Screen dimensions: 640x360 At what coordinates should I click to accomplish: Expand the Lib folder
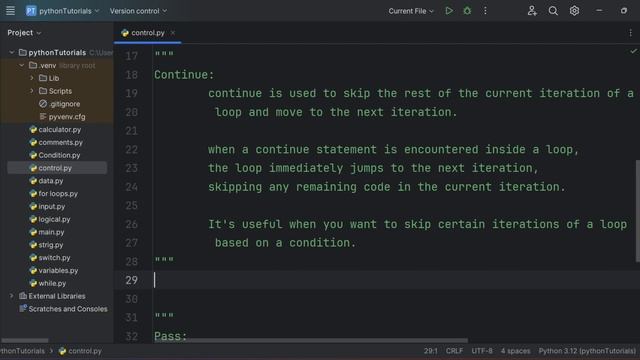pyautogui.click(x=32, y=78)
